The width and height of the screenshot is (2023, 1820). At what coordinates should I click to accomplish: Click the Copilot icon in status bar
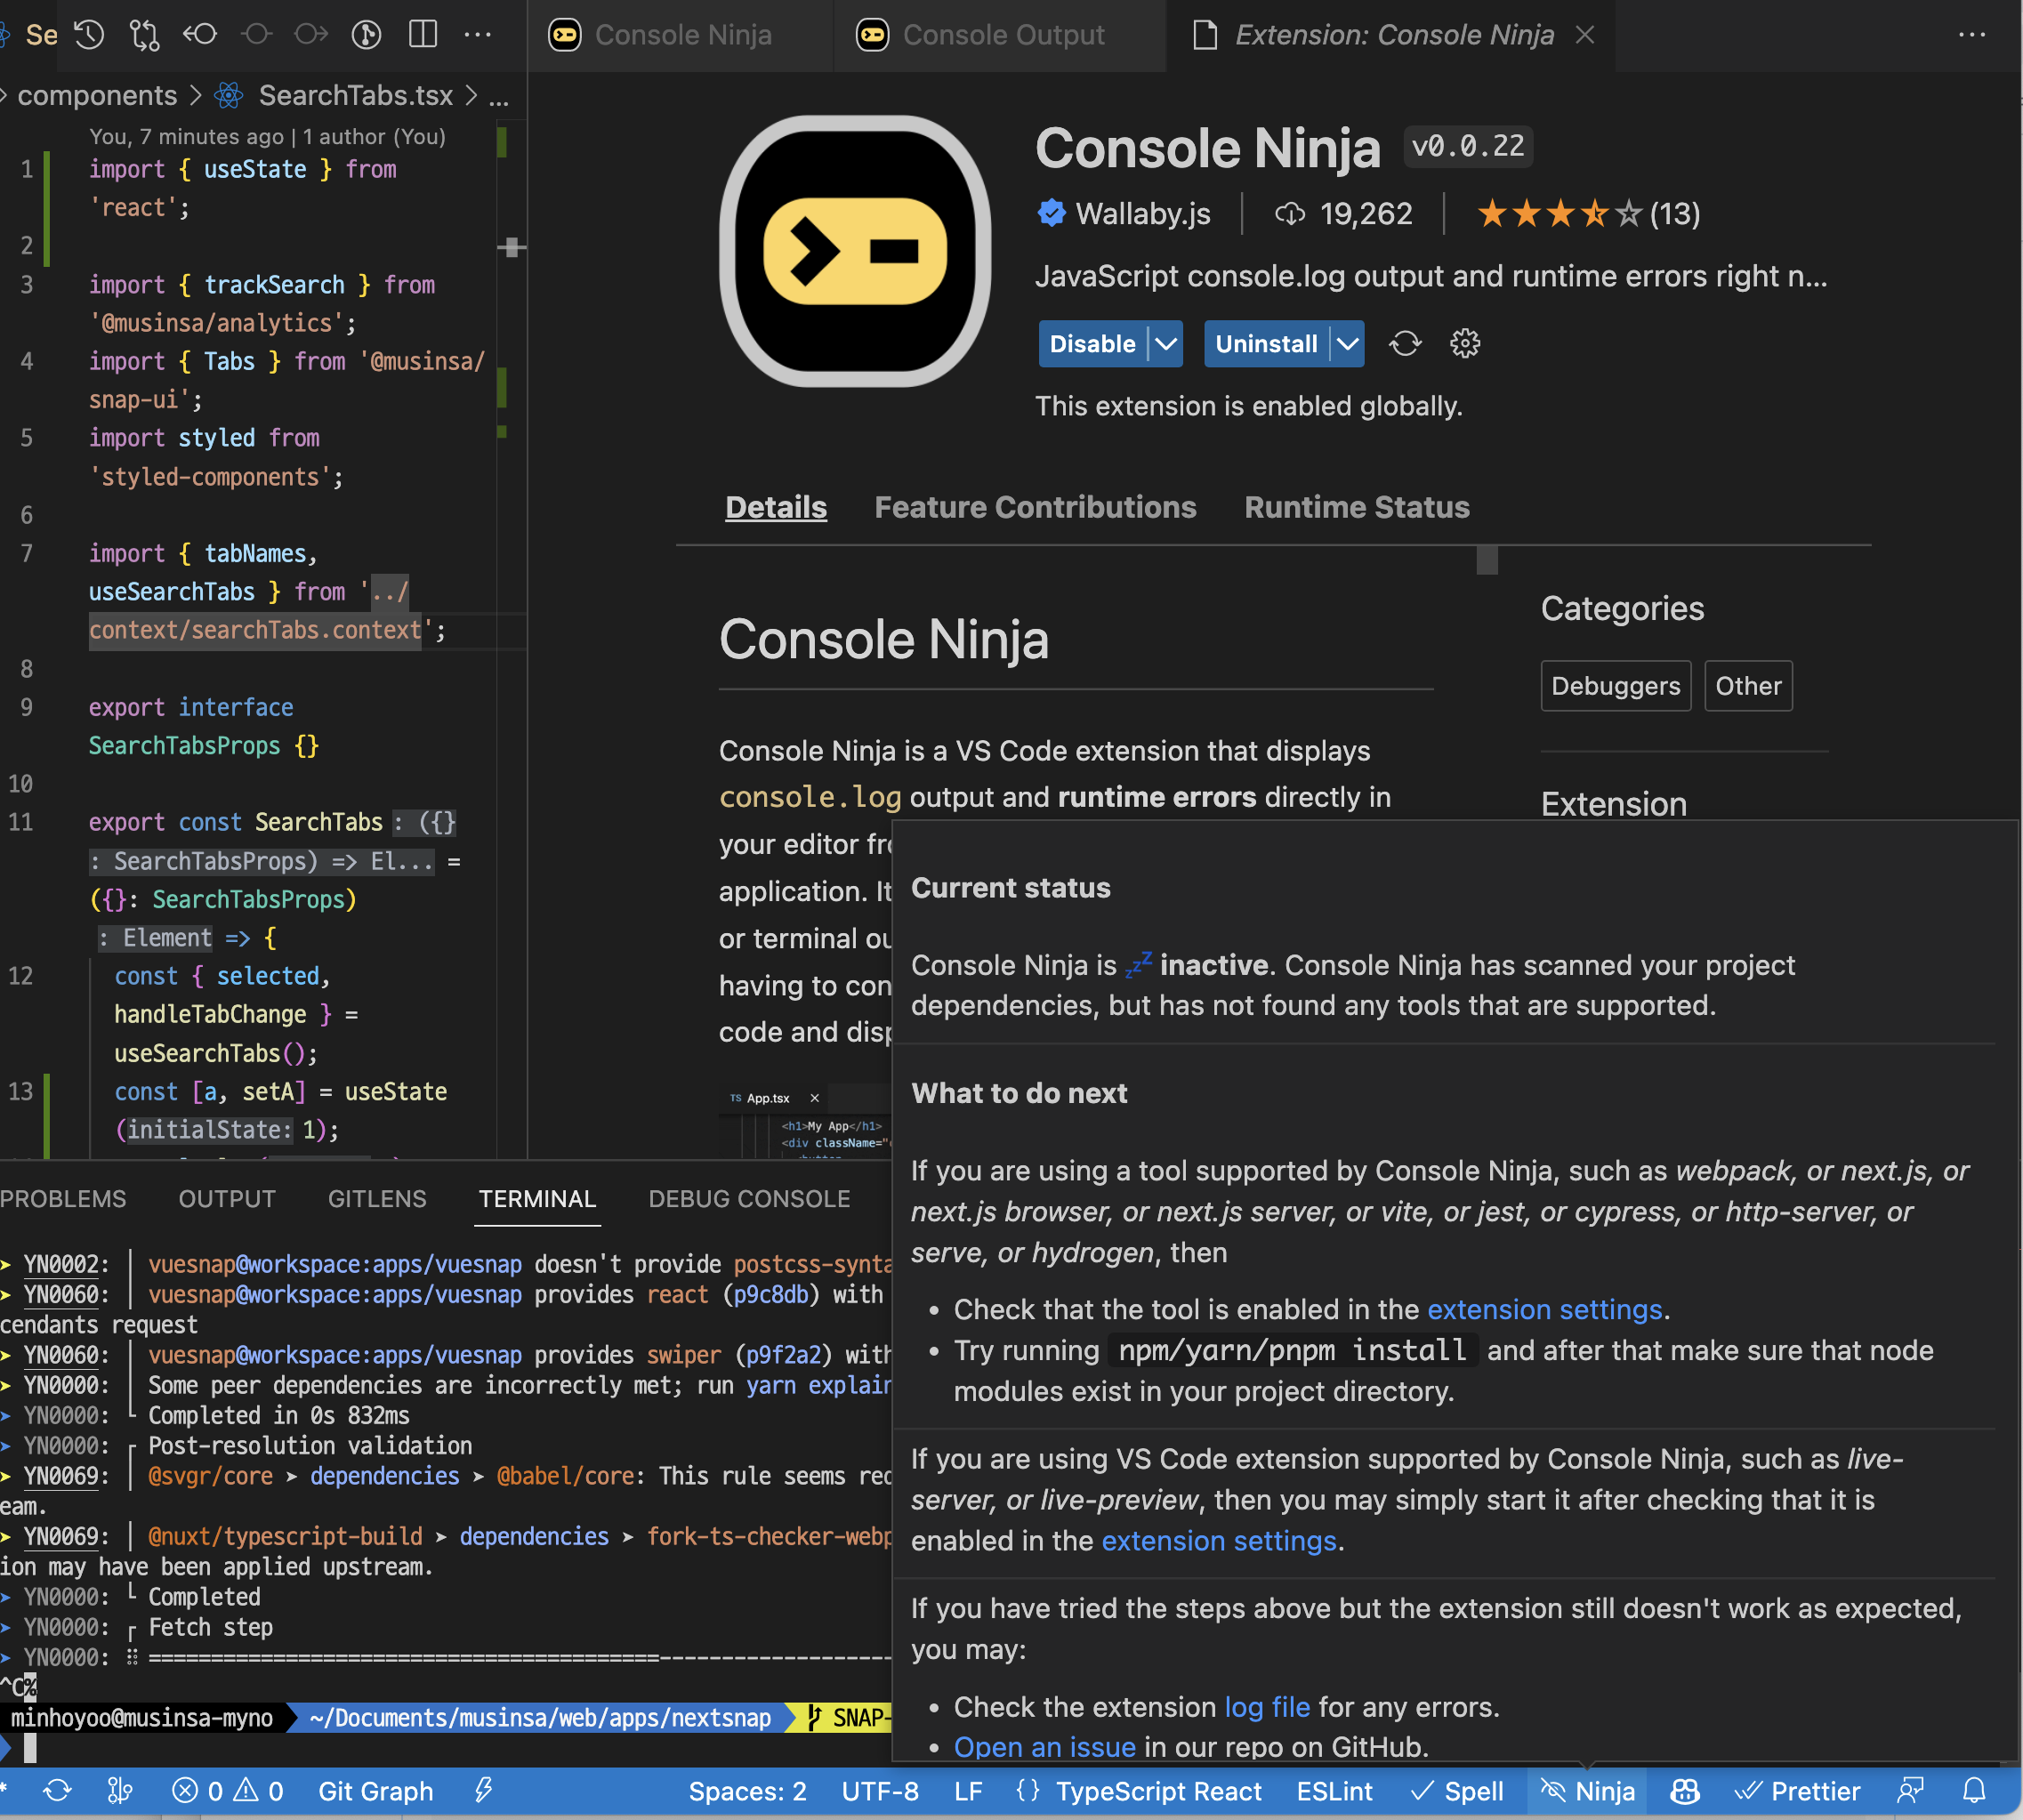coord(1685,1791)
